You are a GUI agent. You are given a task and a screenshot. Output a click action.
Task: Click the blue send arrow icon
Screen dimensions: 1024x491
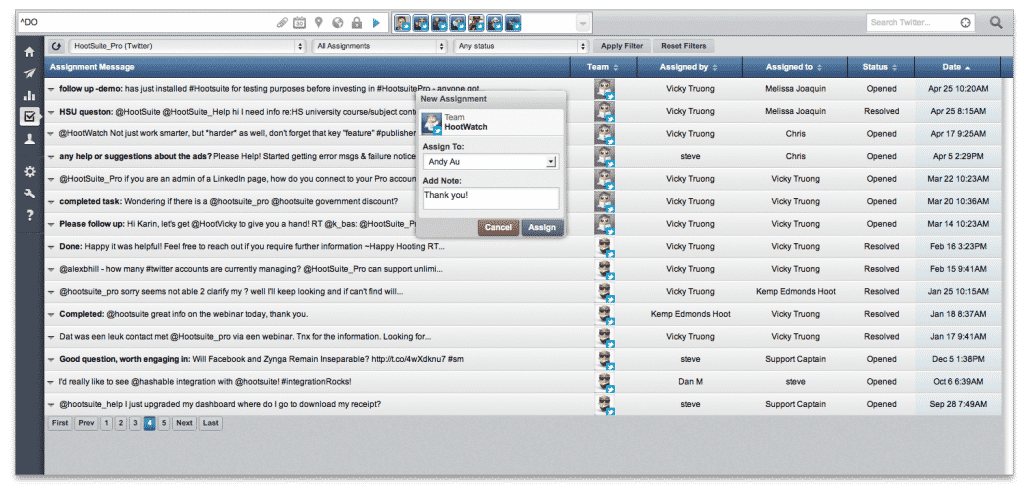click(376, 23)
